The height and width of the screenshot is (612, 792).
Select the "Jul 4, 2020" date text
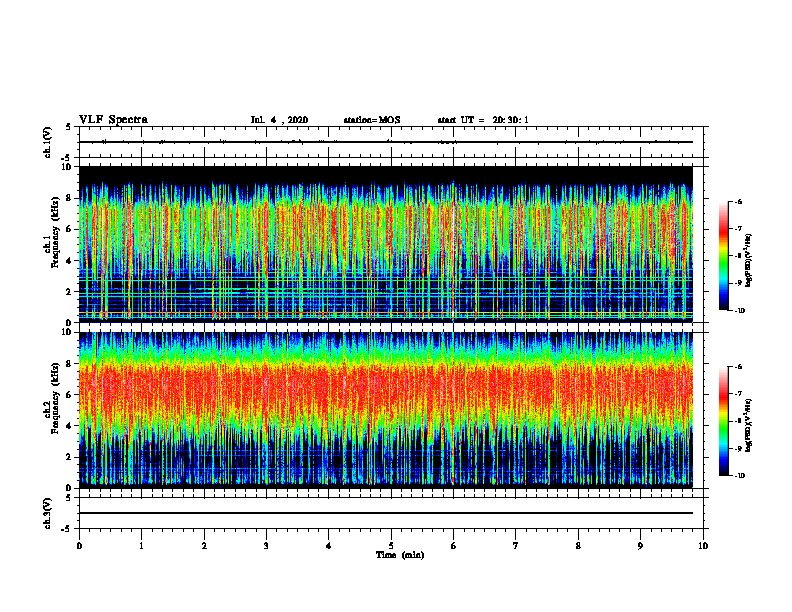tap(279, 120)
